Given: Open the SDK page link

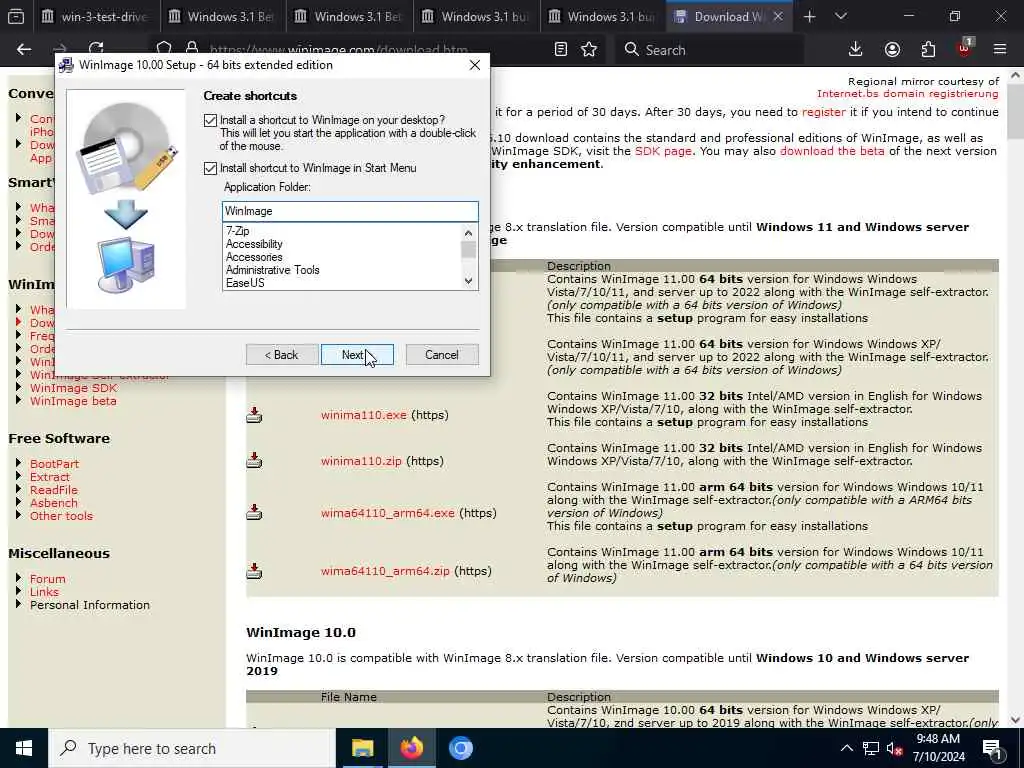Looking at the screenshot, I should [663, 151].
